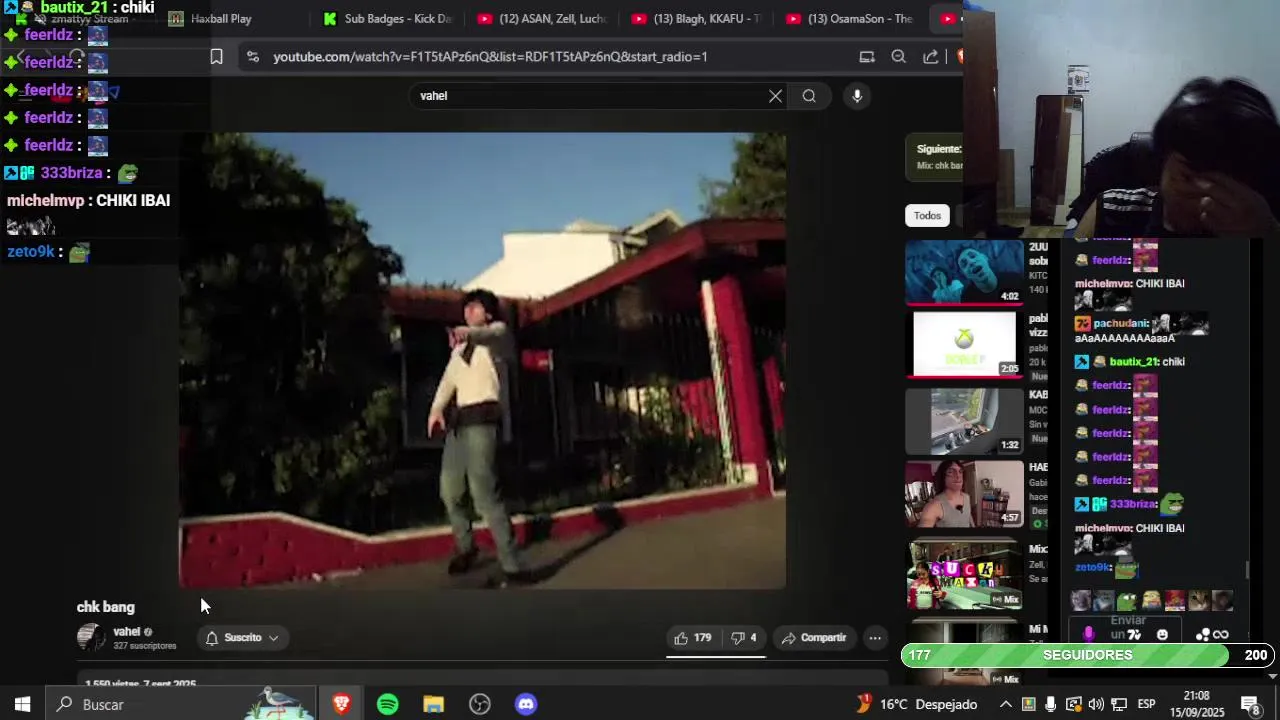Share this page from the address bar
The image size is (1280, 720).
(x=930, y=57)
